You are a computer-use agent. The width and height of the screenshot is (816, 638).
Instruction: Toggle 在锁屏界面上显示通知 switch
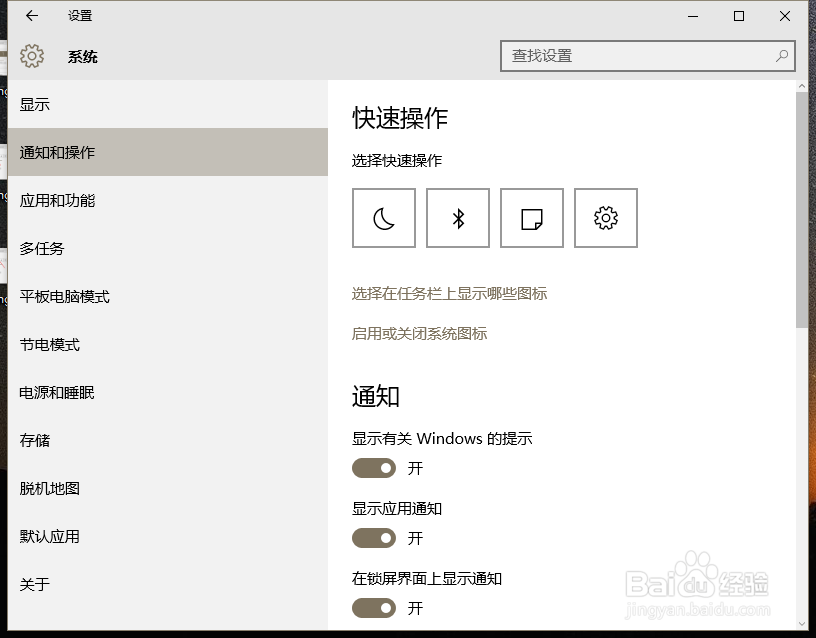(374, 607)
